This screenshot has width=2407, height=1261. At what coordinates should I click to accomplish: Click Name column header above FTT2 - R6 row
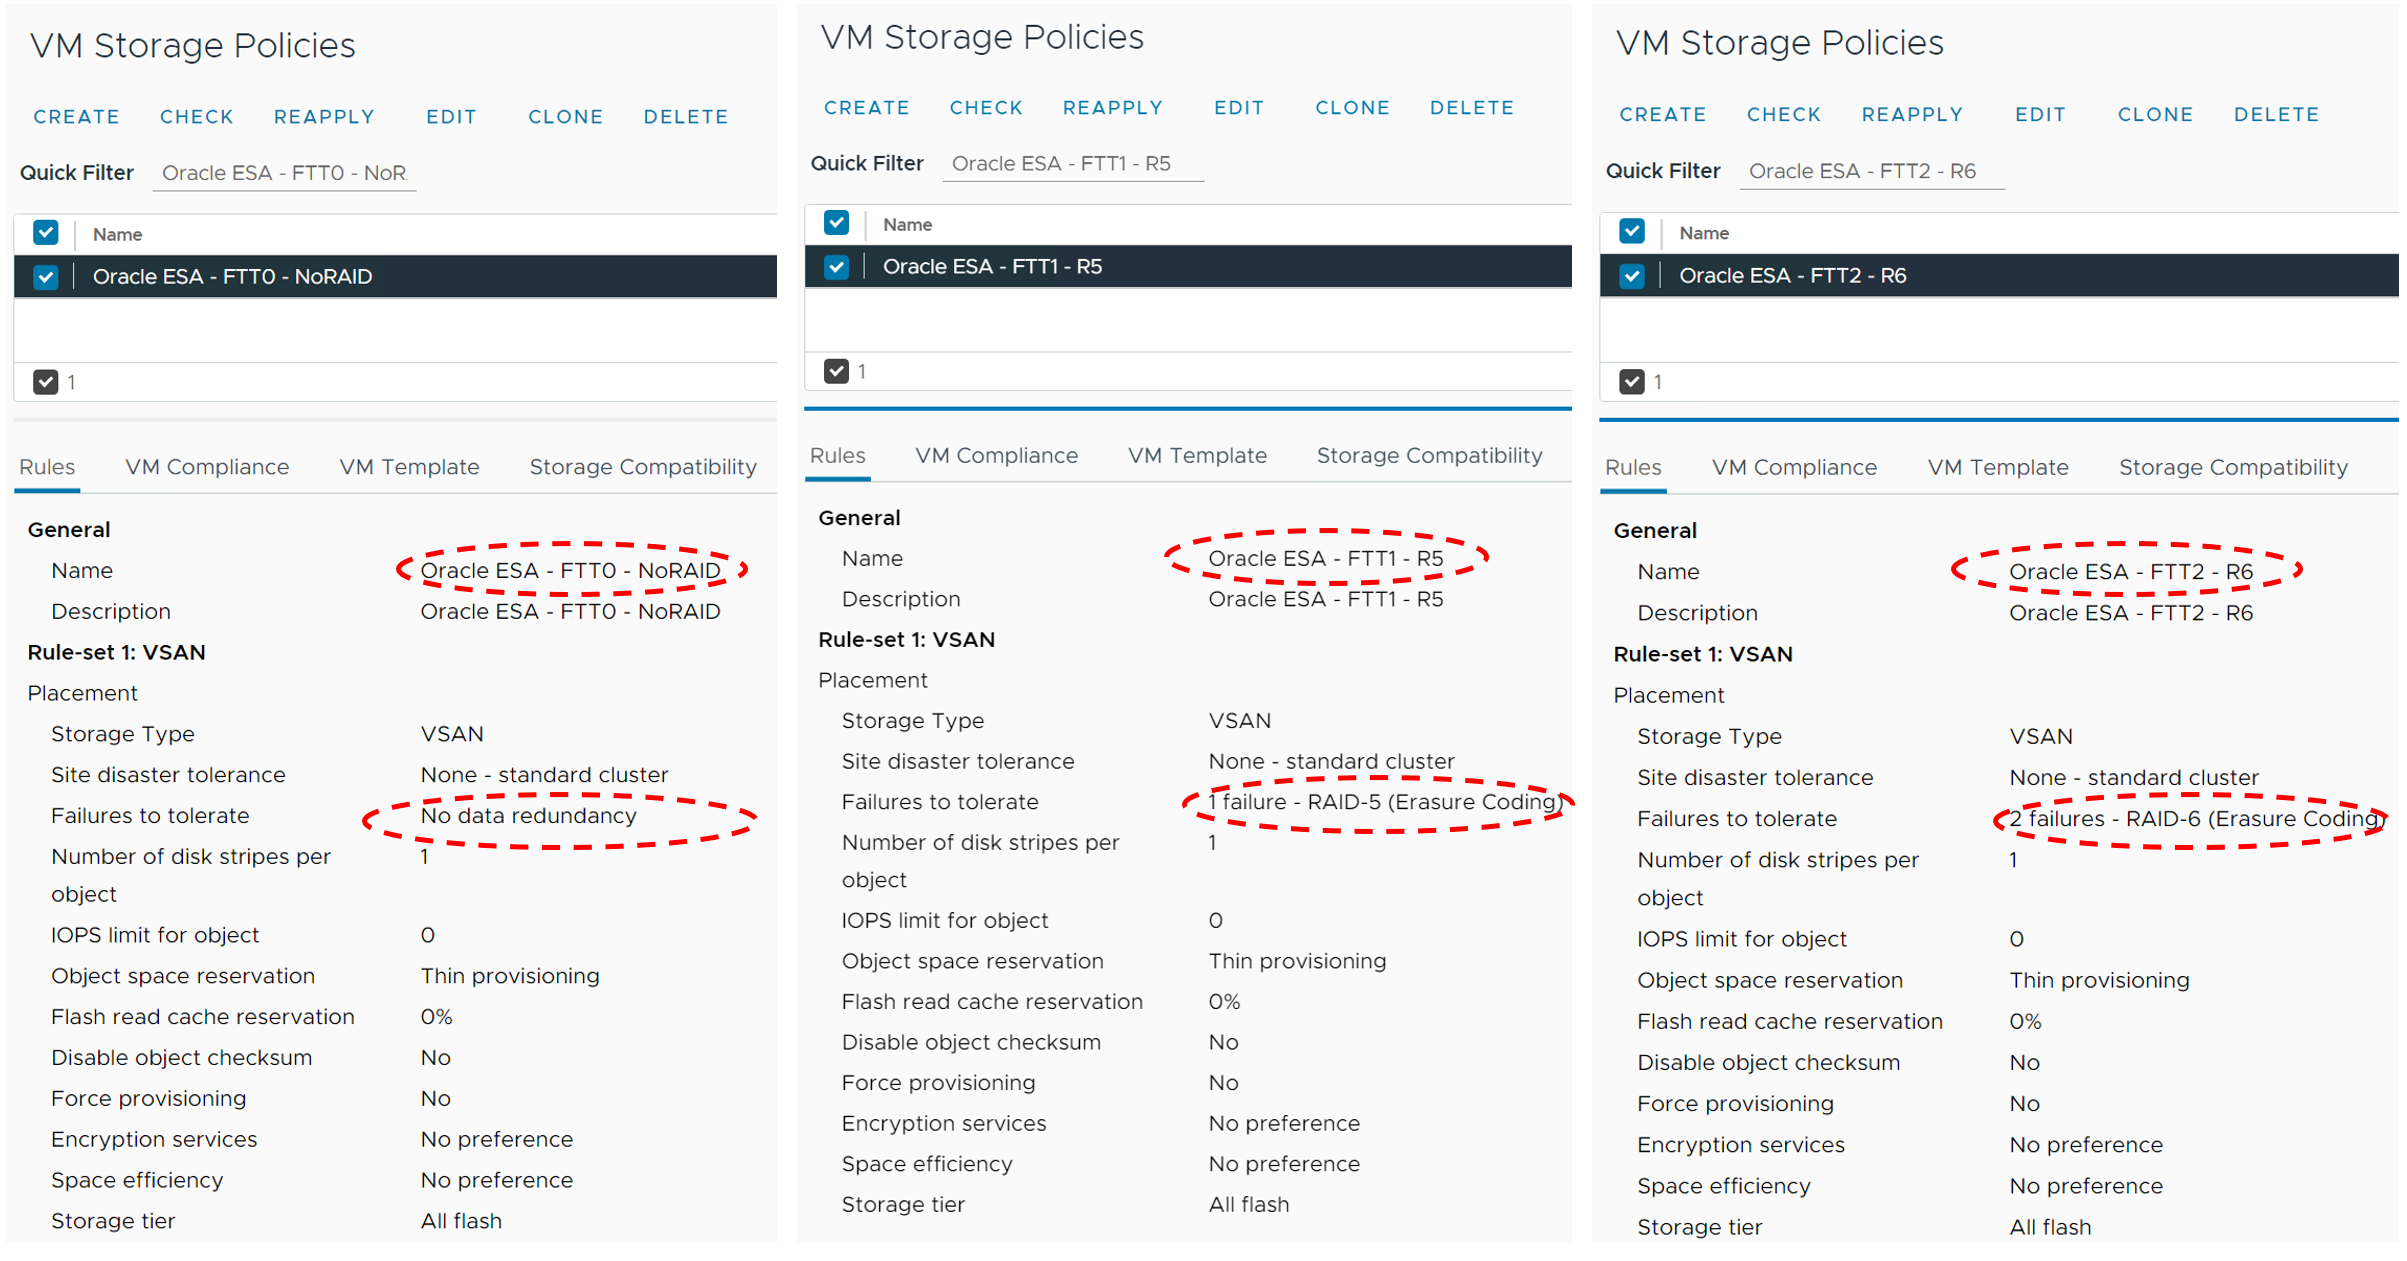(x=1704, y=233)
